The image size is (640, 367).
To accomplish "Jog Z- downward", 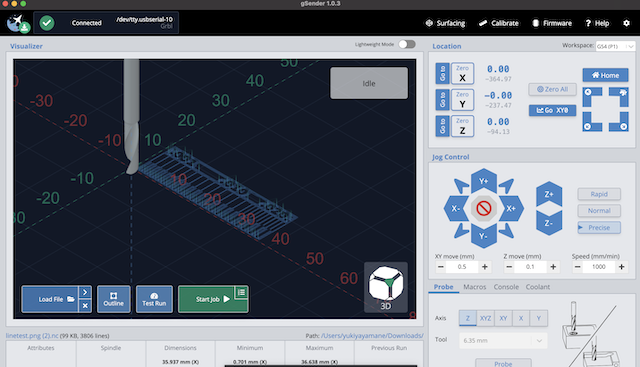I will point(549,223).
